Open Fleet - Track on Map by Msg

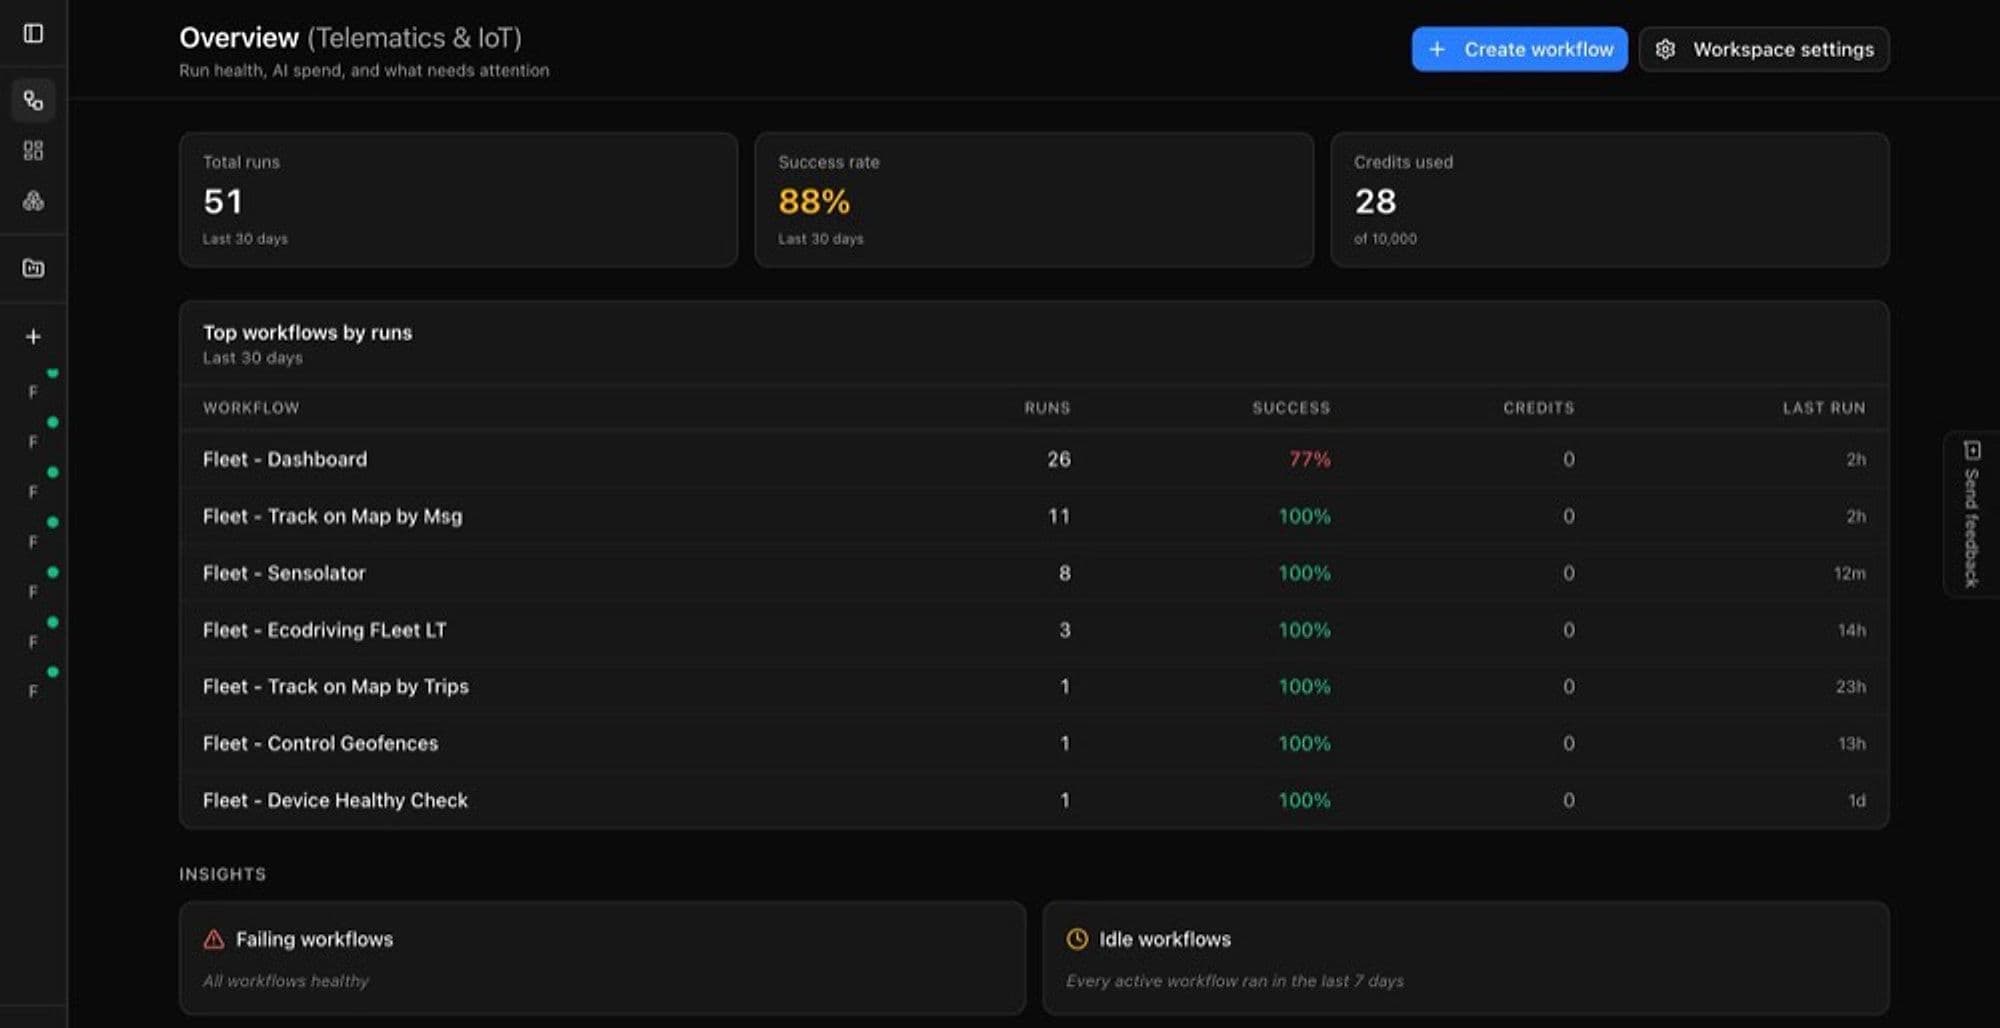[1034, 516]
